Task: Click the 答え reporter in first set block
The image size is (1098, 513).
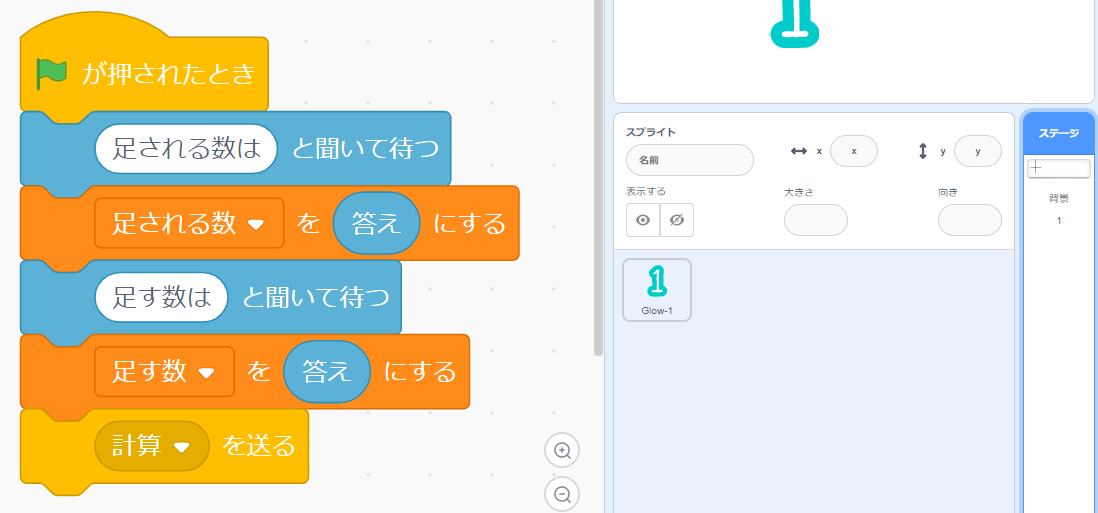Action: coord(376,223)
